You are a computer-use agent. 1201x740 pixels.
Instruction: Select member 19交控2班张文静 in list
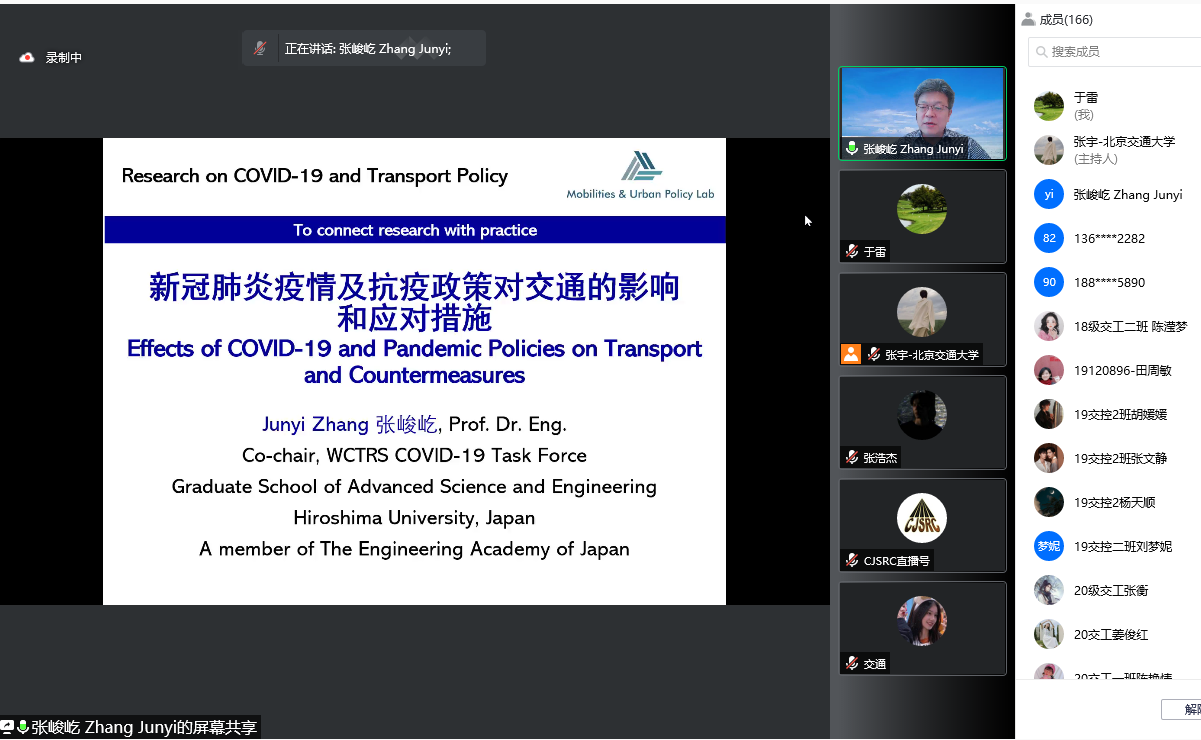[x=1120, y=458]
